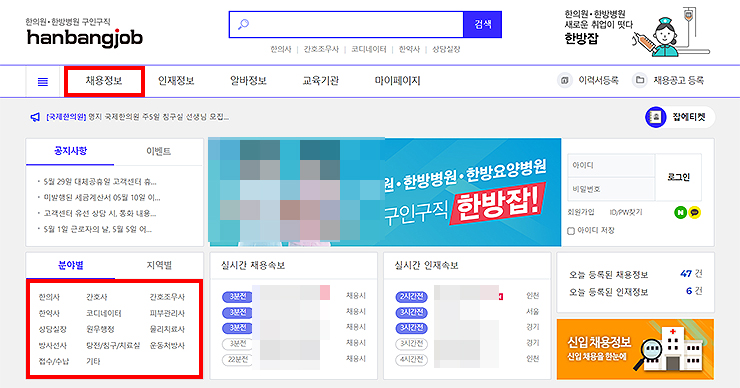Open the 국제한의원 ticker announcement
This screenshot has height=388, width=740.
click(137, 117)
